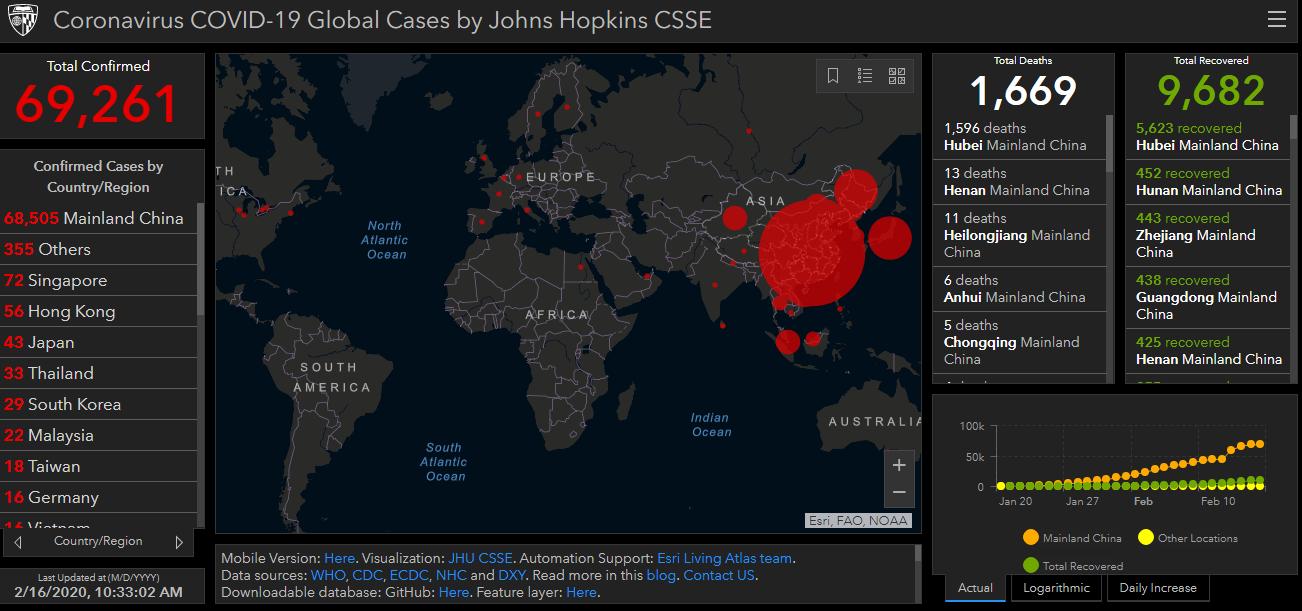
Task: Follow the WHO data source link
Action: point(327,575)
